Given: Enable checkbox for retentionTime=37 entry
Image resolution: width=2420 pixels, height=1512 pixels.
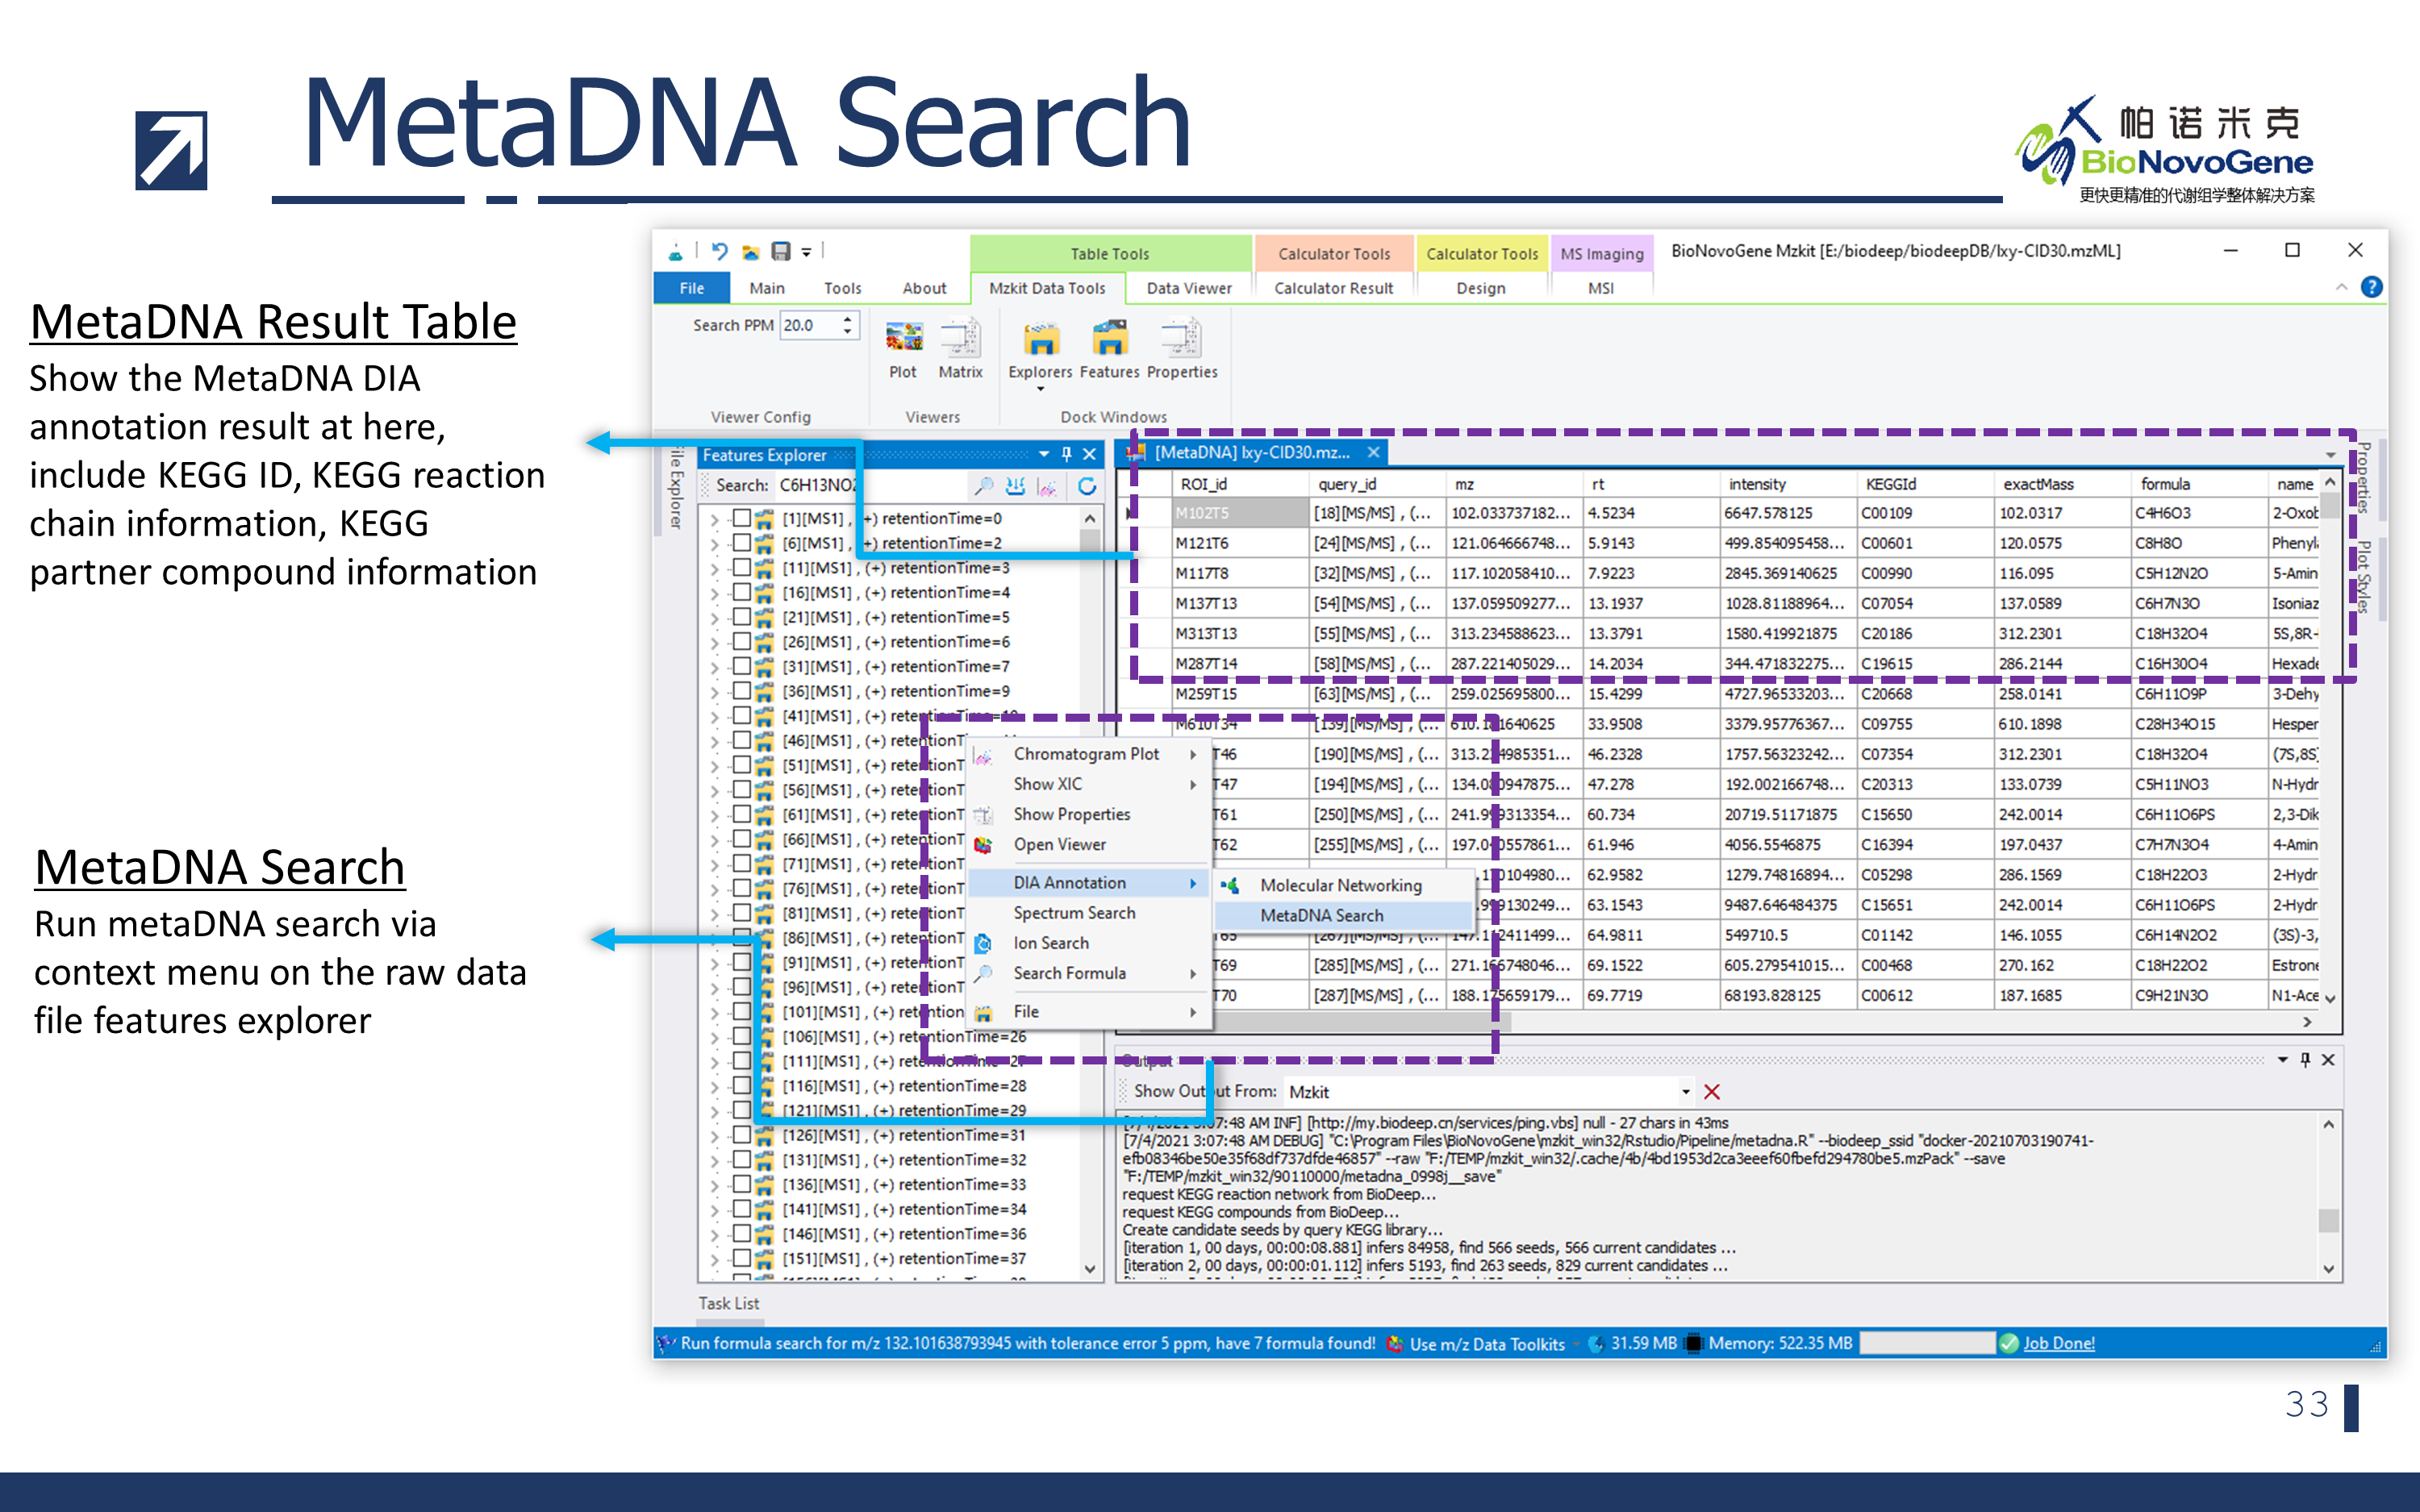Looking at the screenshot, I should 742,1258.
